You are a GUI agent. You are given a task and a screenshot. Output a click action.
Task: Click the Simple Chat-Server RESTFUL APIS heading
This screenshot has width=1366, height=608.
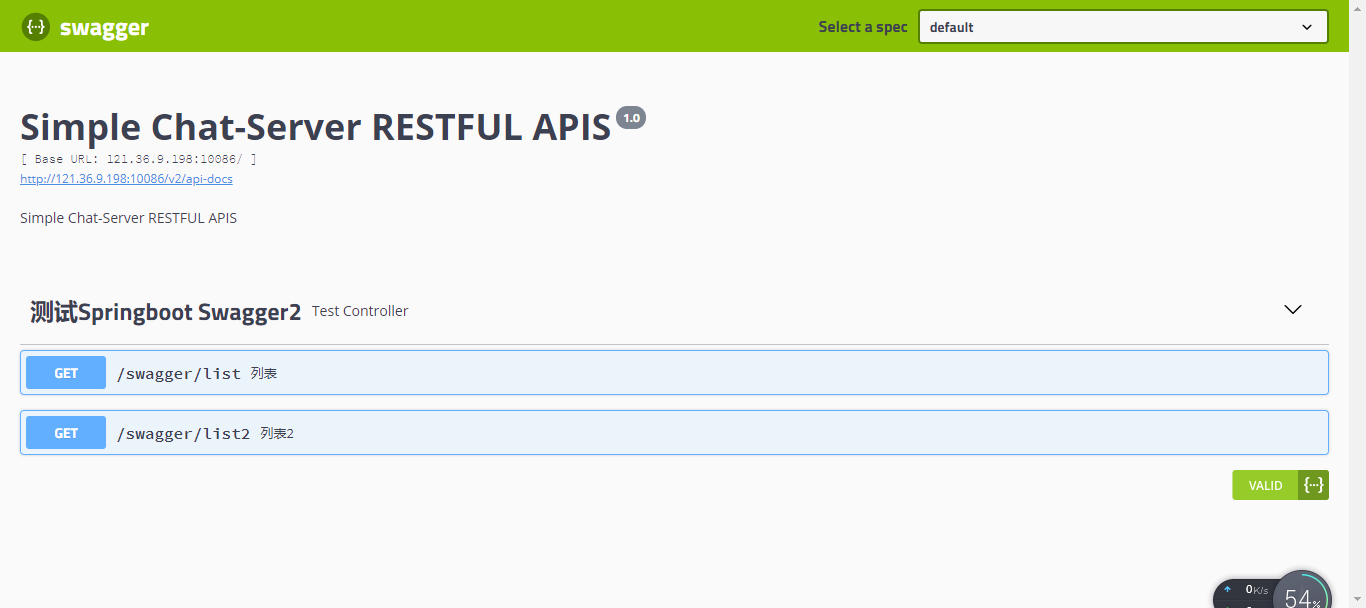coord(315,128)
